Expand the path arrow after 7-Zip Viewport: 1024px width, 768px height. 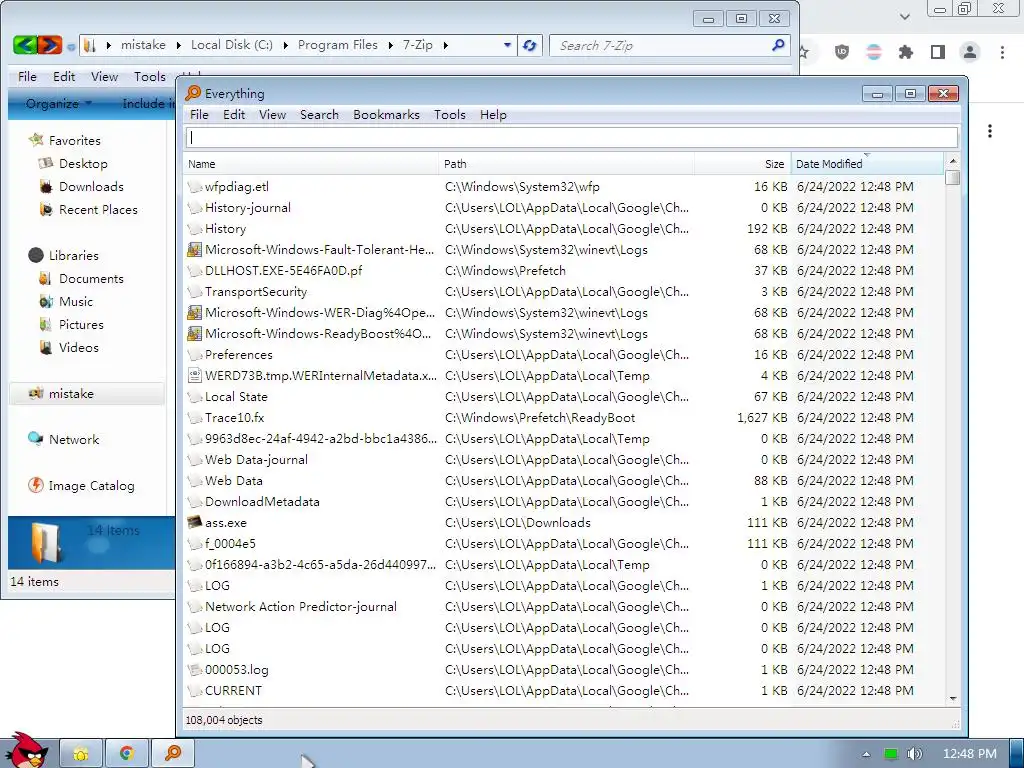pos(446,45)
